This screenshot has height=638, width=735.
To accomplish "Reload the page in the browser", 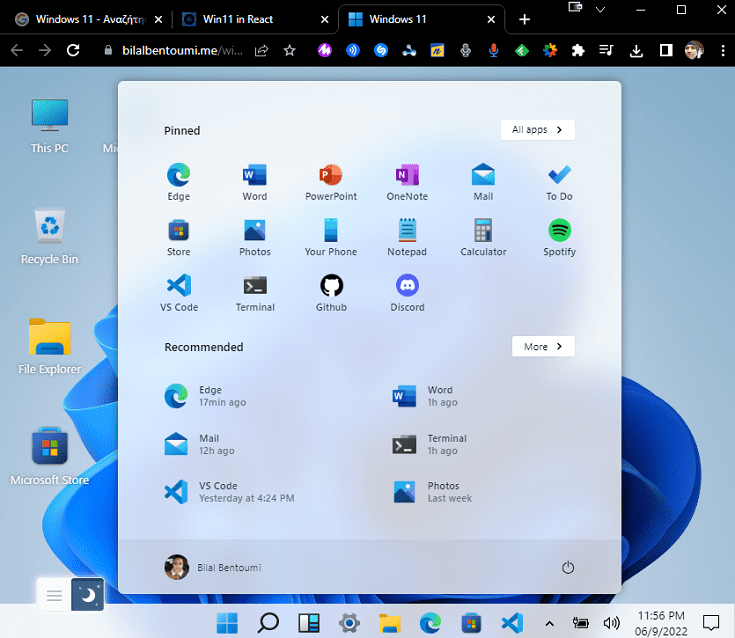I will pos(73,50).
